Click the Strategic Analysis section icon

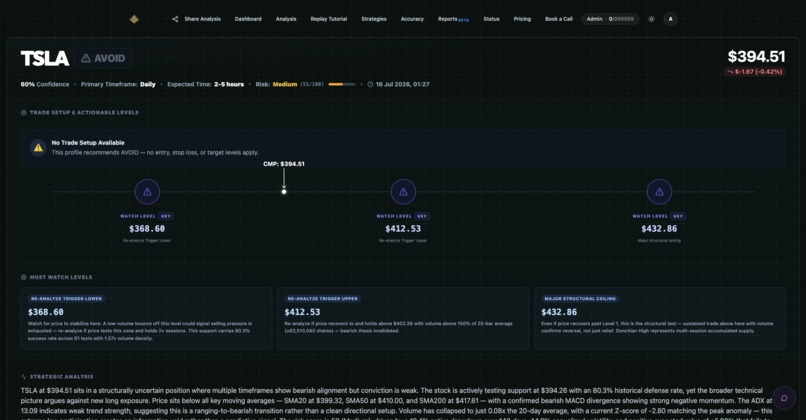[x=24, y=377]
